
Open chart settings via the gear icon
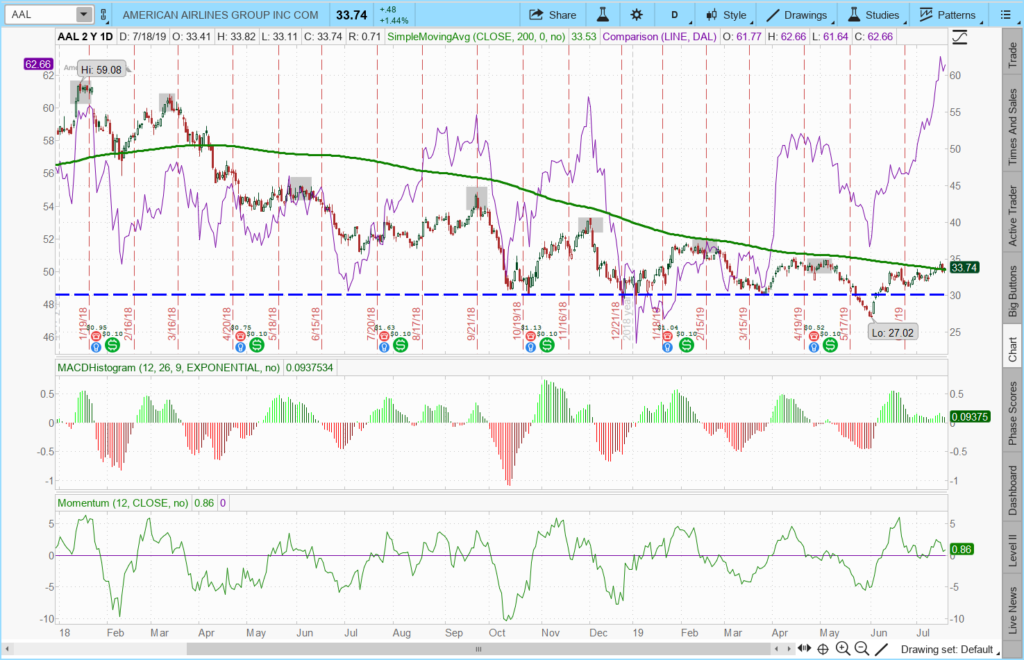(637, 15)
